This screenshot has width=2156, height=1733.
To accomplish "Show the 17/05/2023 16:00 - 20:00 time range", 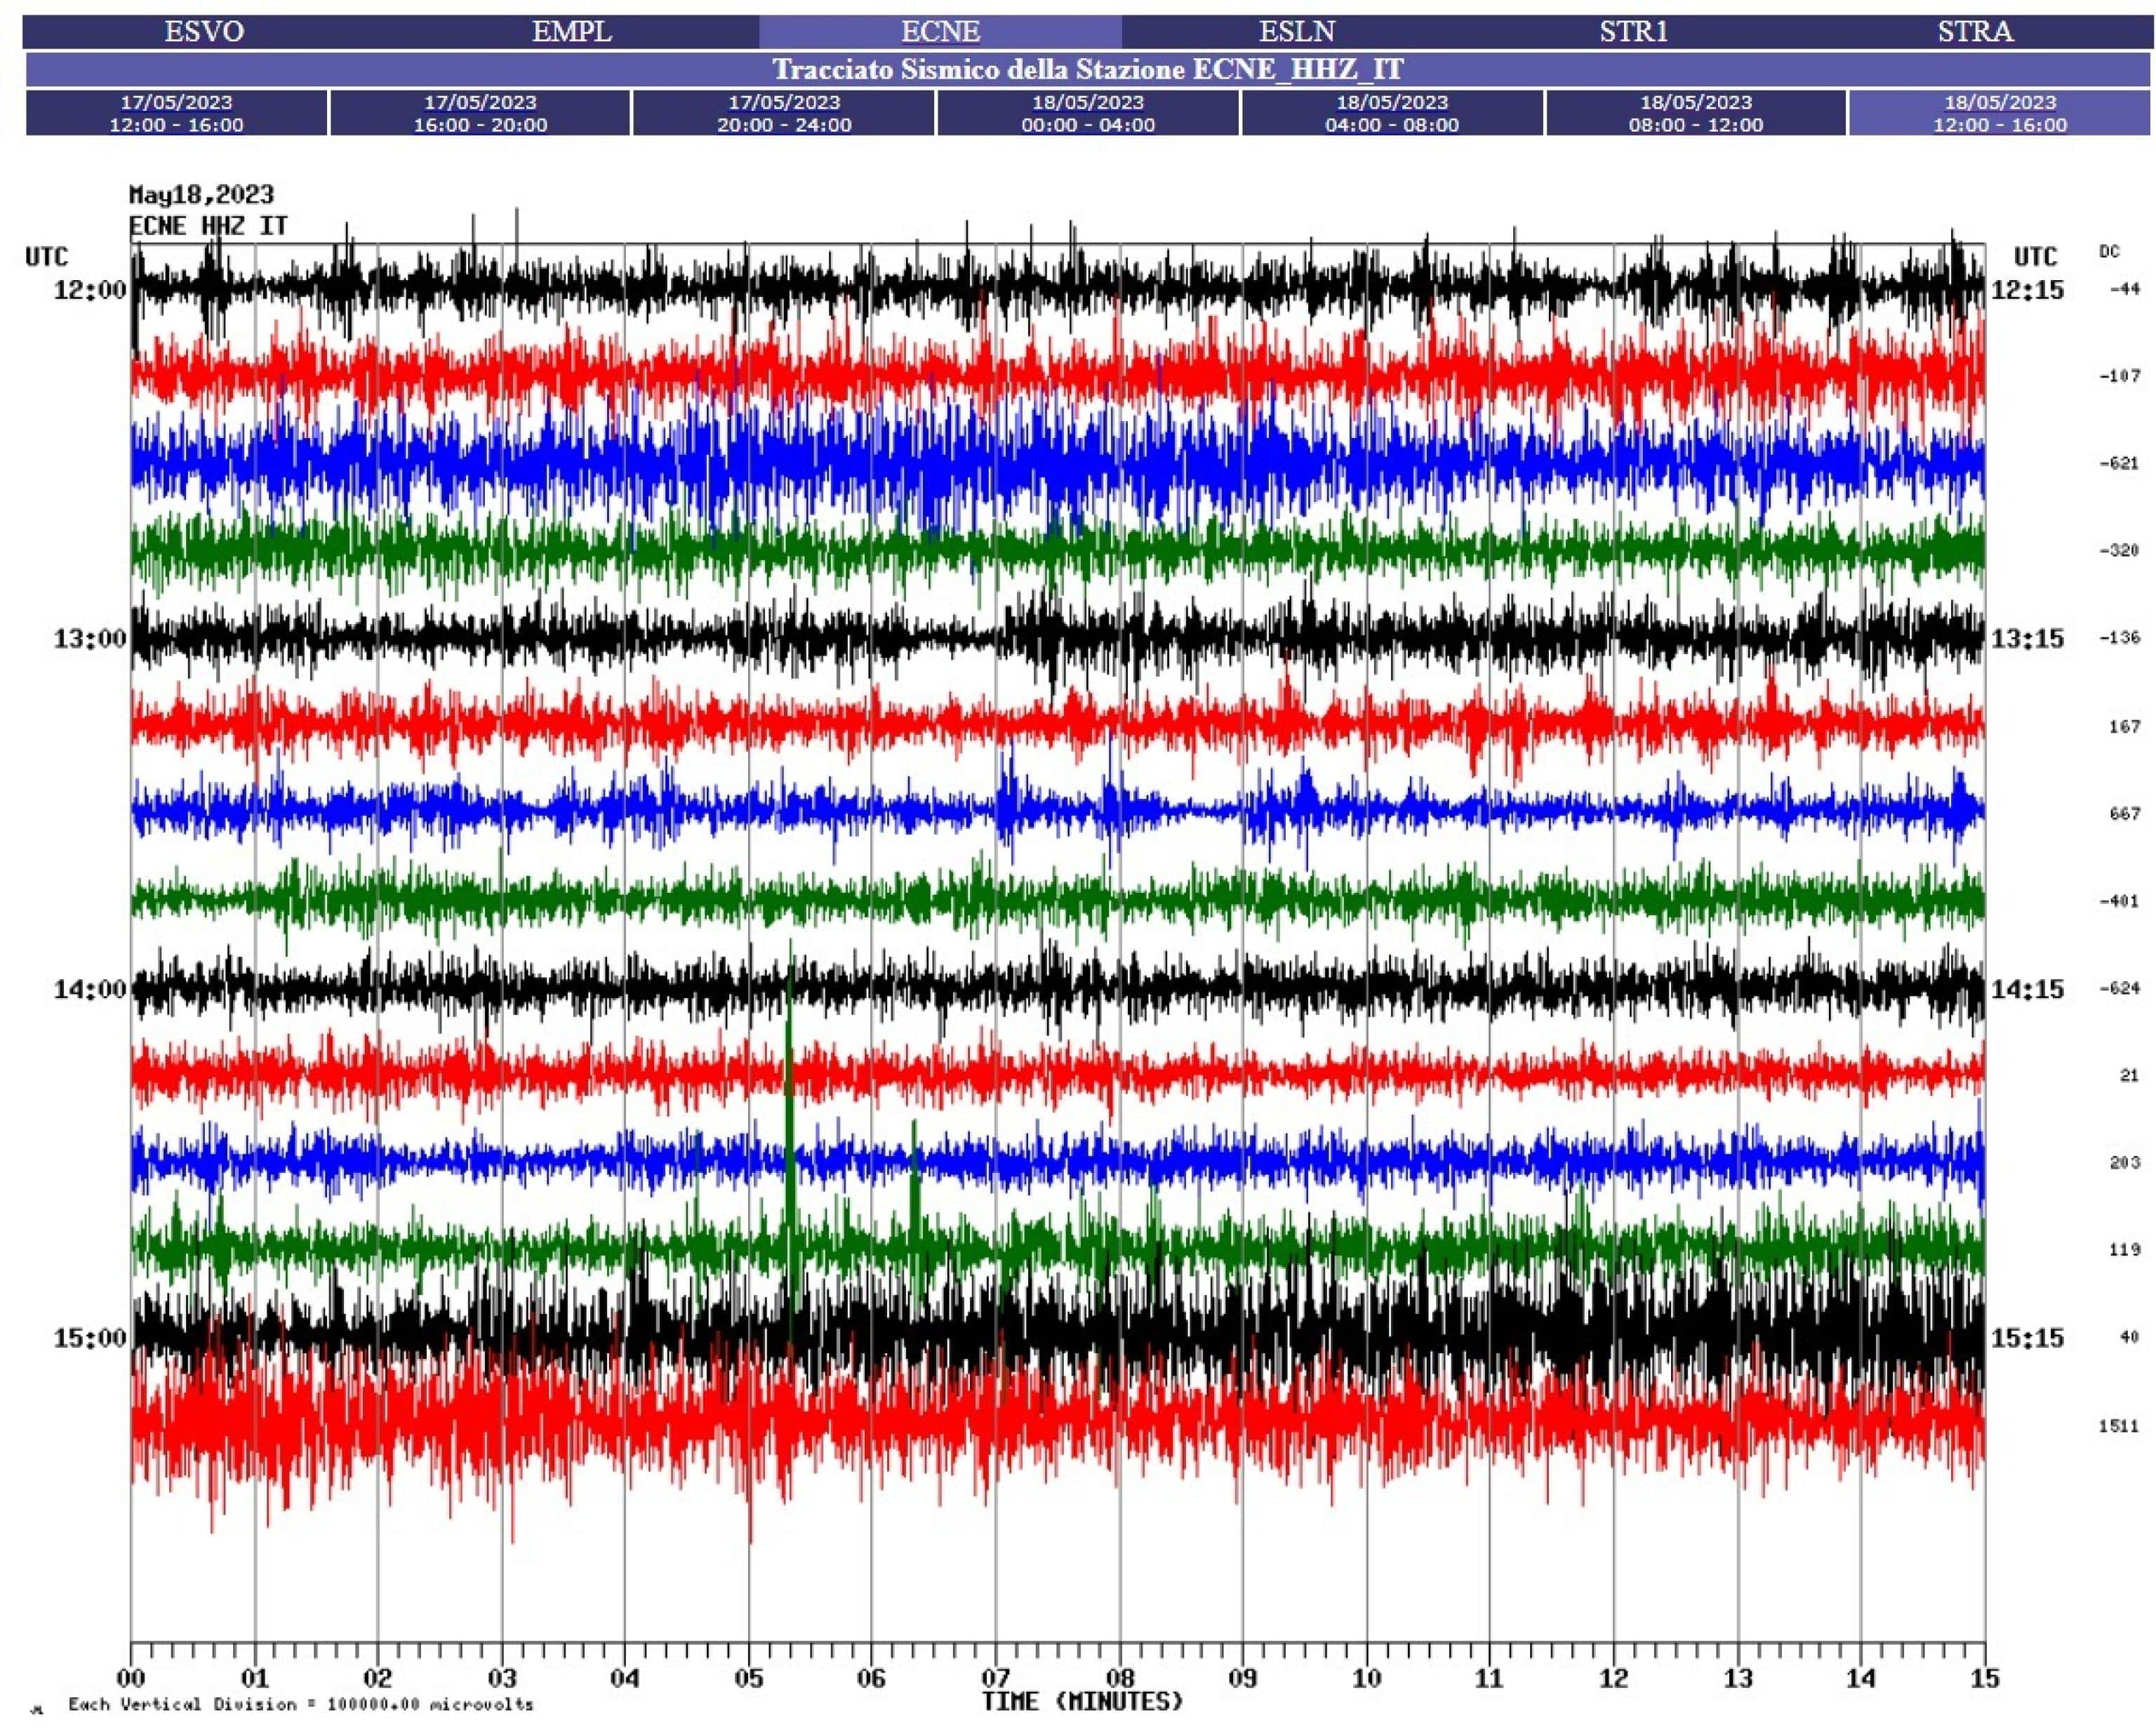I will pos(480,113).
